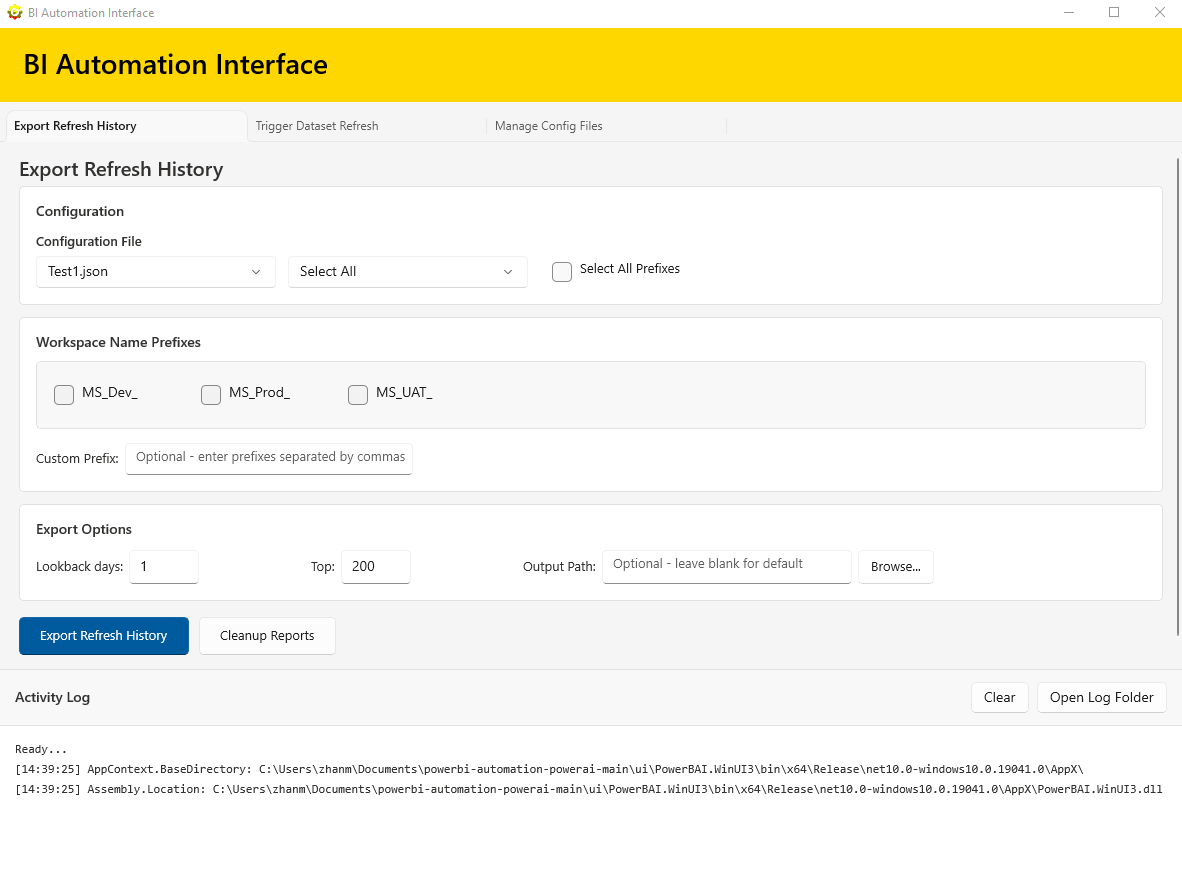Clear the Activity Log
This screenshot has width=1182, height=889.
999,697
